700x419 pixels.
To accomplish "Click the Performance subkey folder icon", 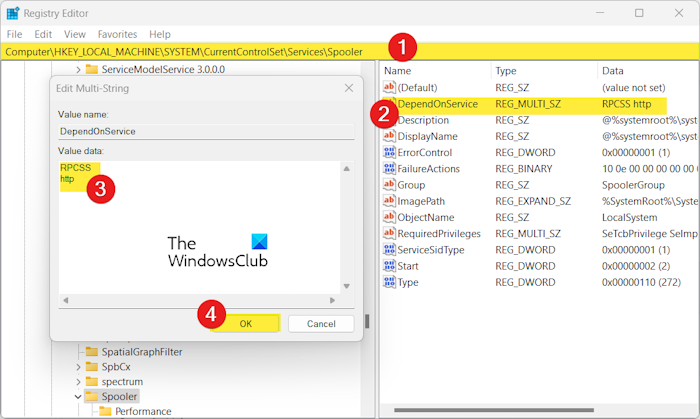I will [x=105, y=411].
